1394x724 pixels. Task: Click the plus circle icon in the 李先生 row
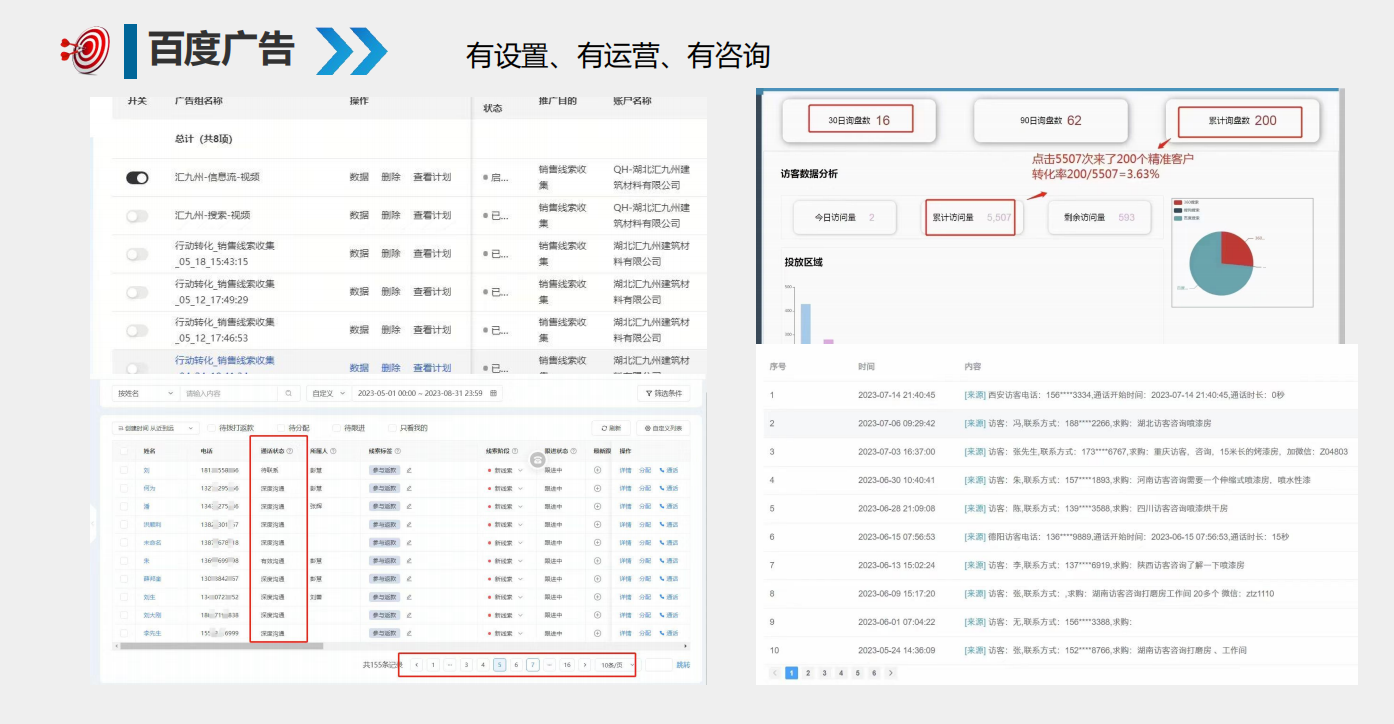(x=597, y=633)
